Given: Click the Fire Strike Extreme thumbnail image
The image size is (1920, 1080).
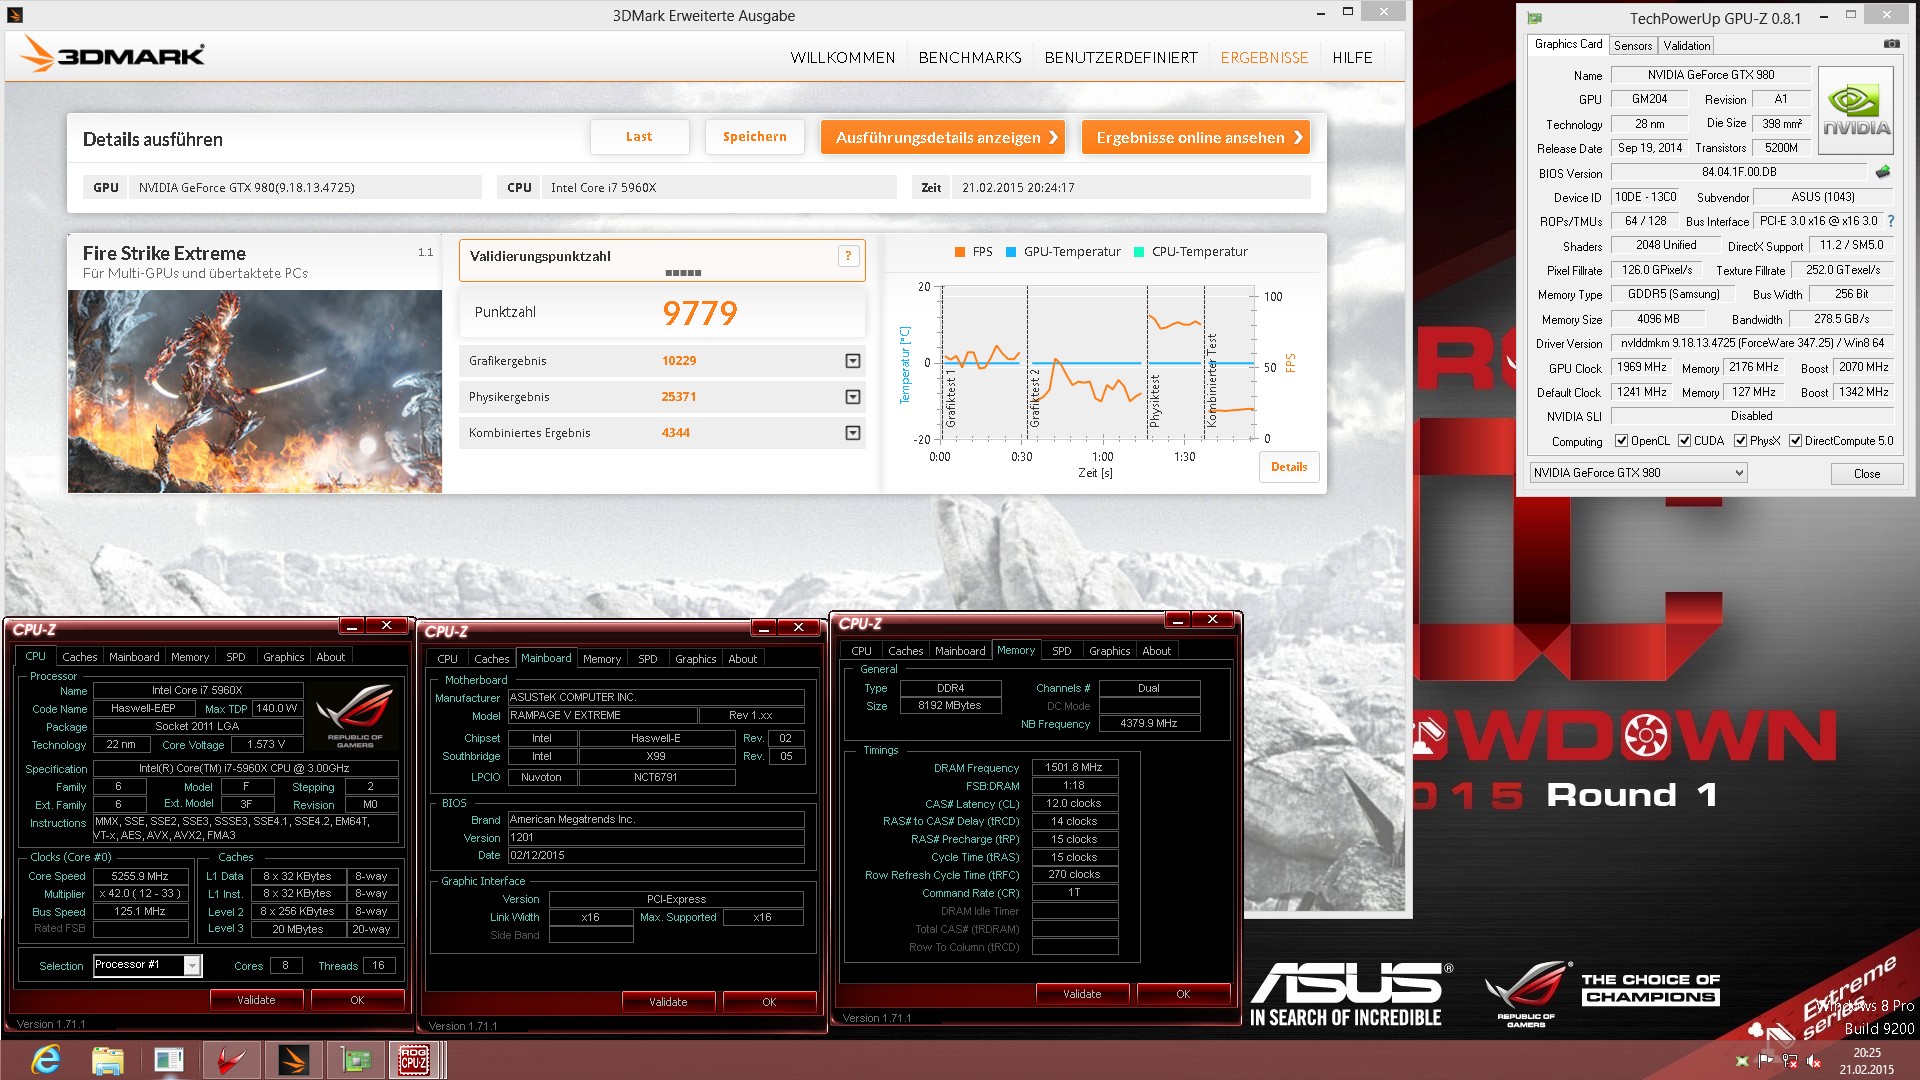Looking at the screenshot, I should point(255,391).
